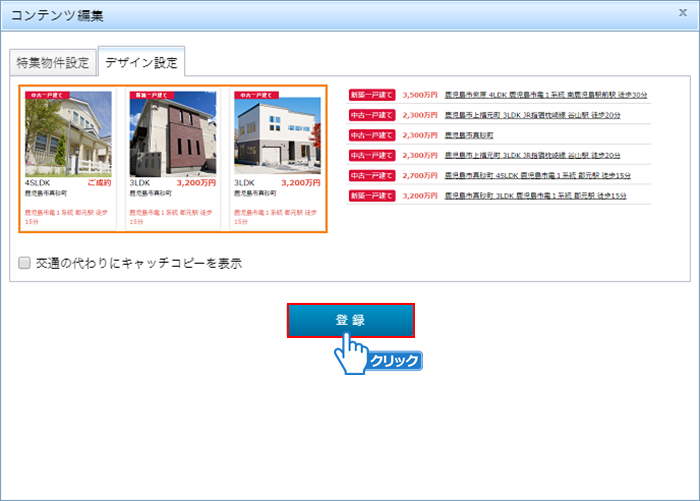Open the 3,500万円 4LDK listing link
The image size is (700, 501).
click(x=545, y=95)
